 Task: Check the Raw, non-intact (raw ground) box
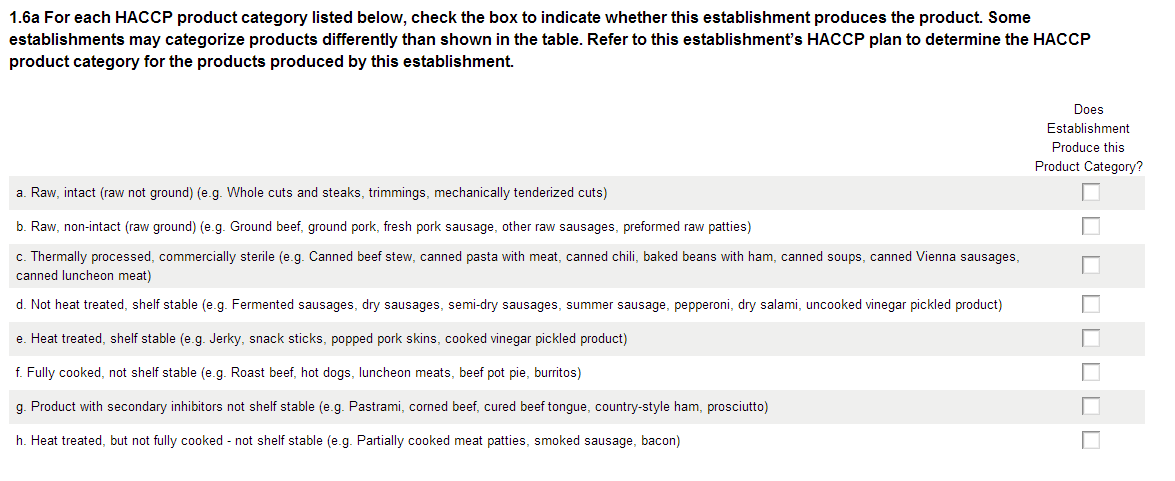(1091, 226)
